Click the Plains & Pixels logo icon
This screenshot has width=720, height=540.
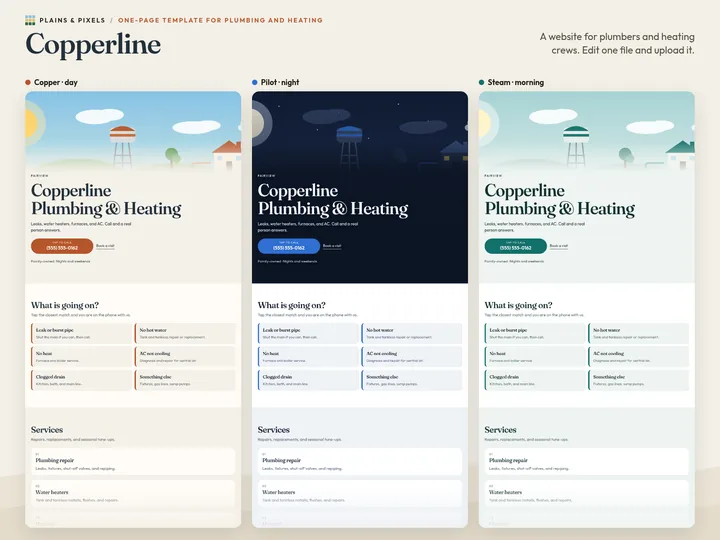(x=30, y=20)
